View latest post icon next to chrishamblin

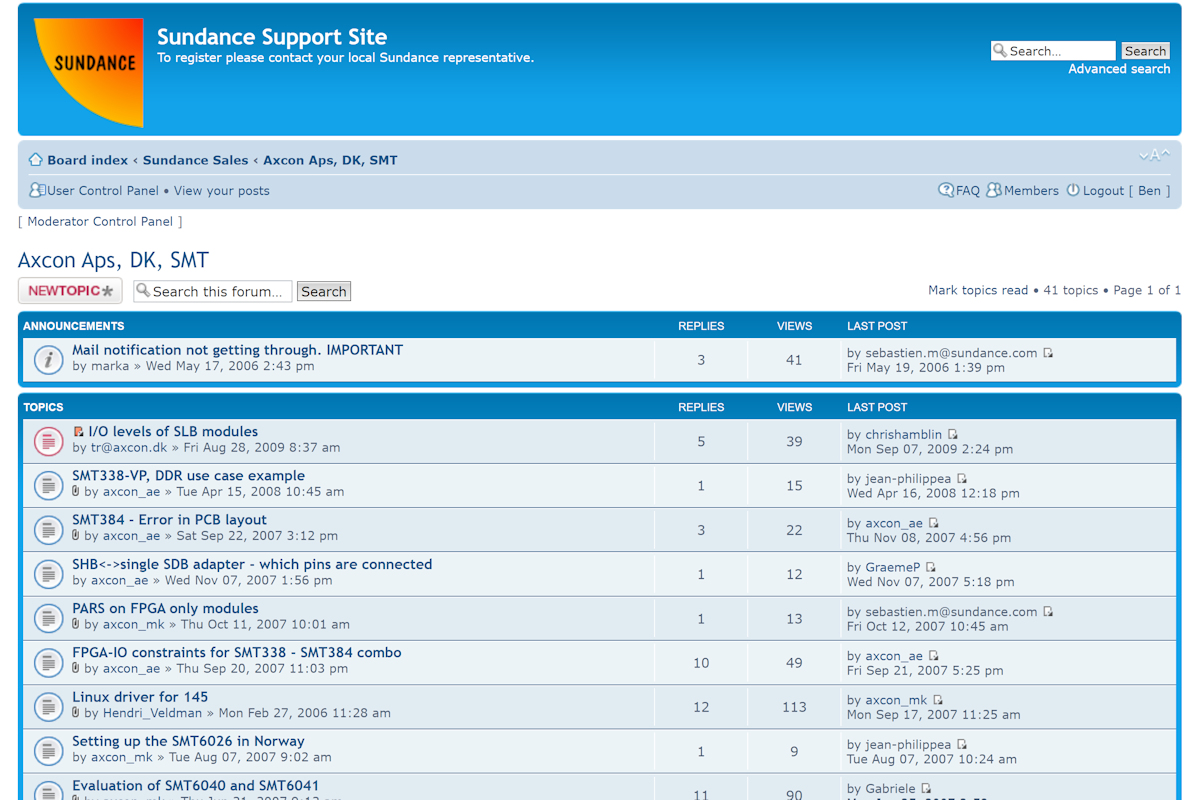click(x=953, y=435)
